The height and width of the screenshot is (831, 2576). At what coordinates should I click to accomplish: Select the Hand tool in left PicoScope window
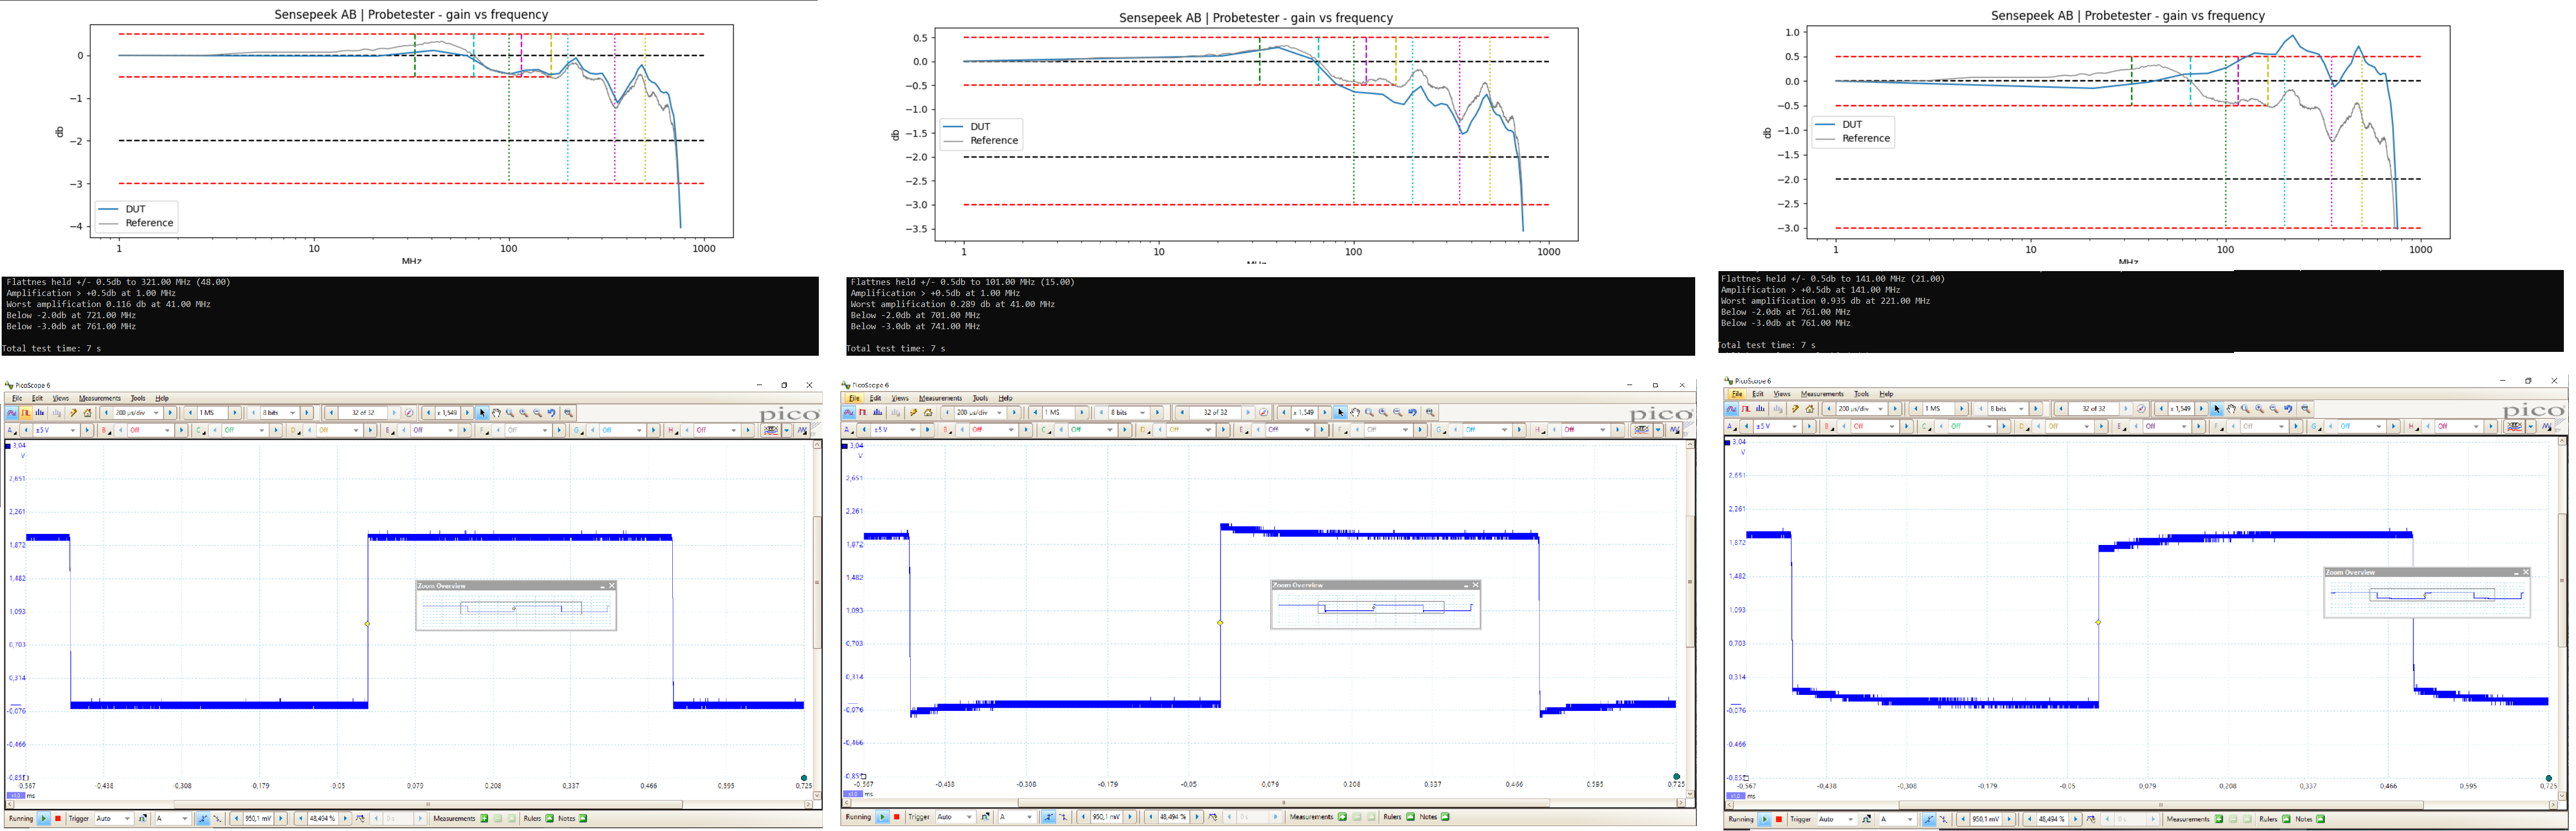(496, 413)
